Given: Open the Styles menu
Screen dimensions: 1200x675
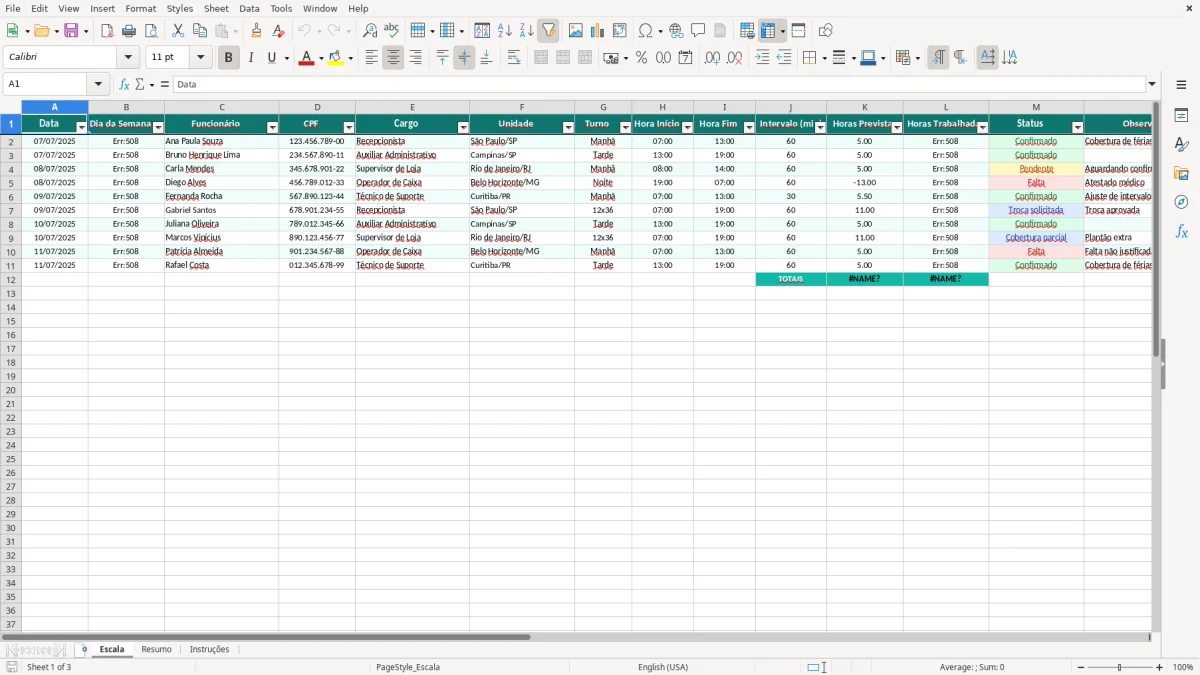Looking at the screenshot, I should pyautogui.click(x=180, y=8).
